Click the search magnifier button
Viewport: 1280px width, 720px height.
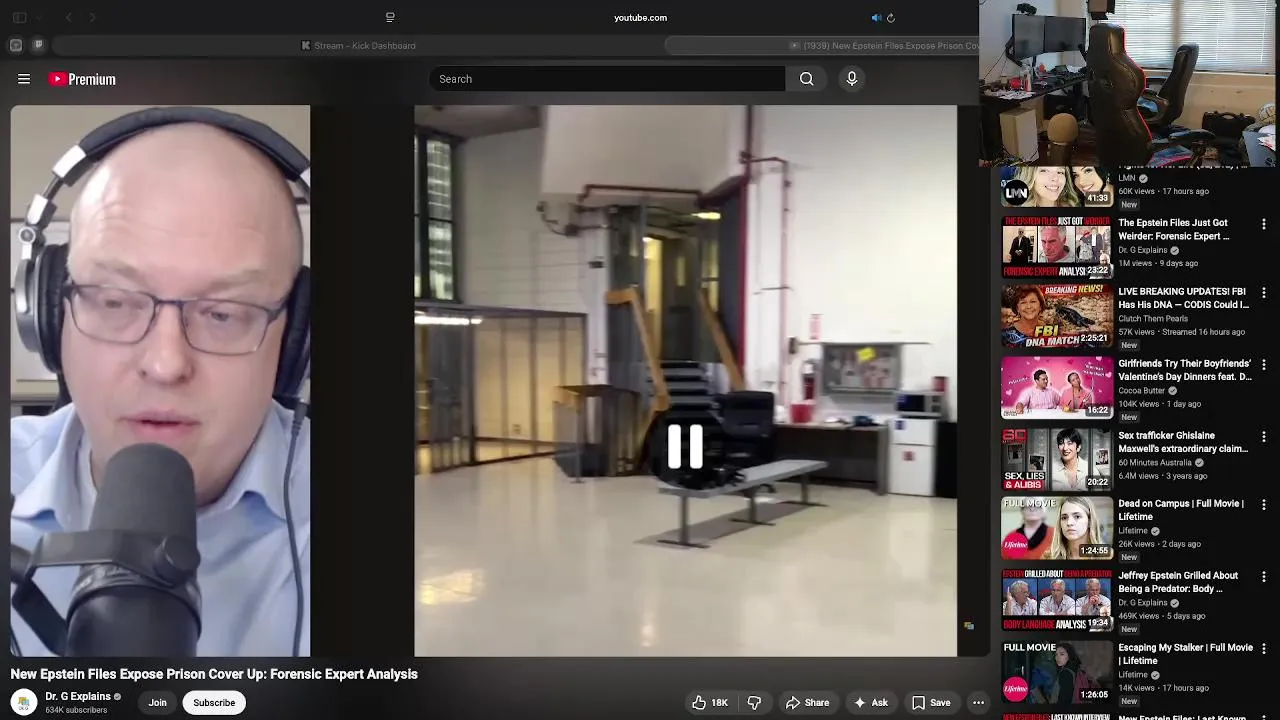[806, 79]
